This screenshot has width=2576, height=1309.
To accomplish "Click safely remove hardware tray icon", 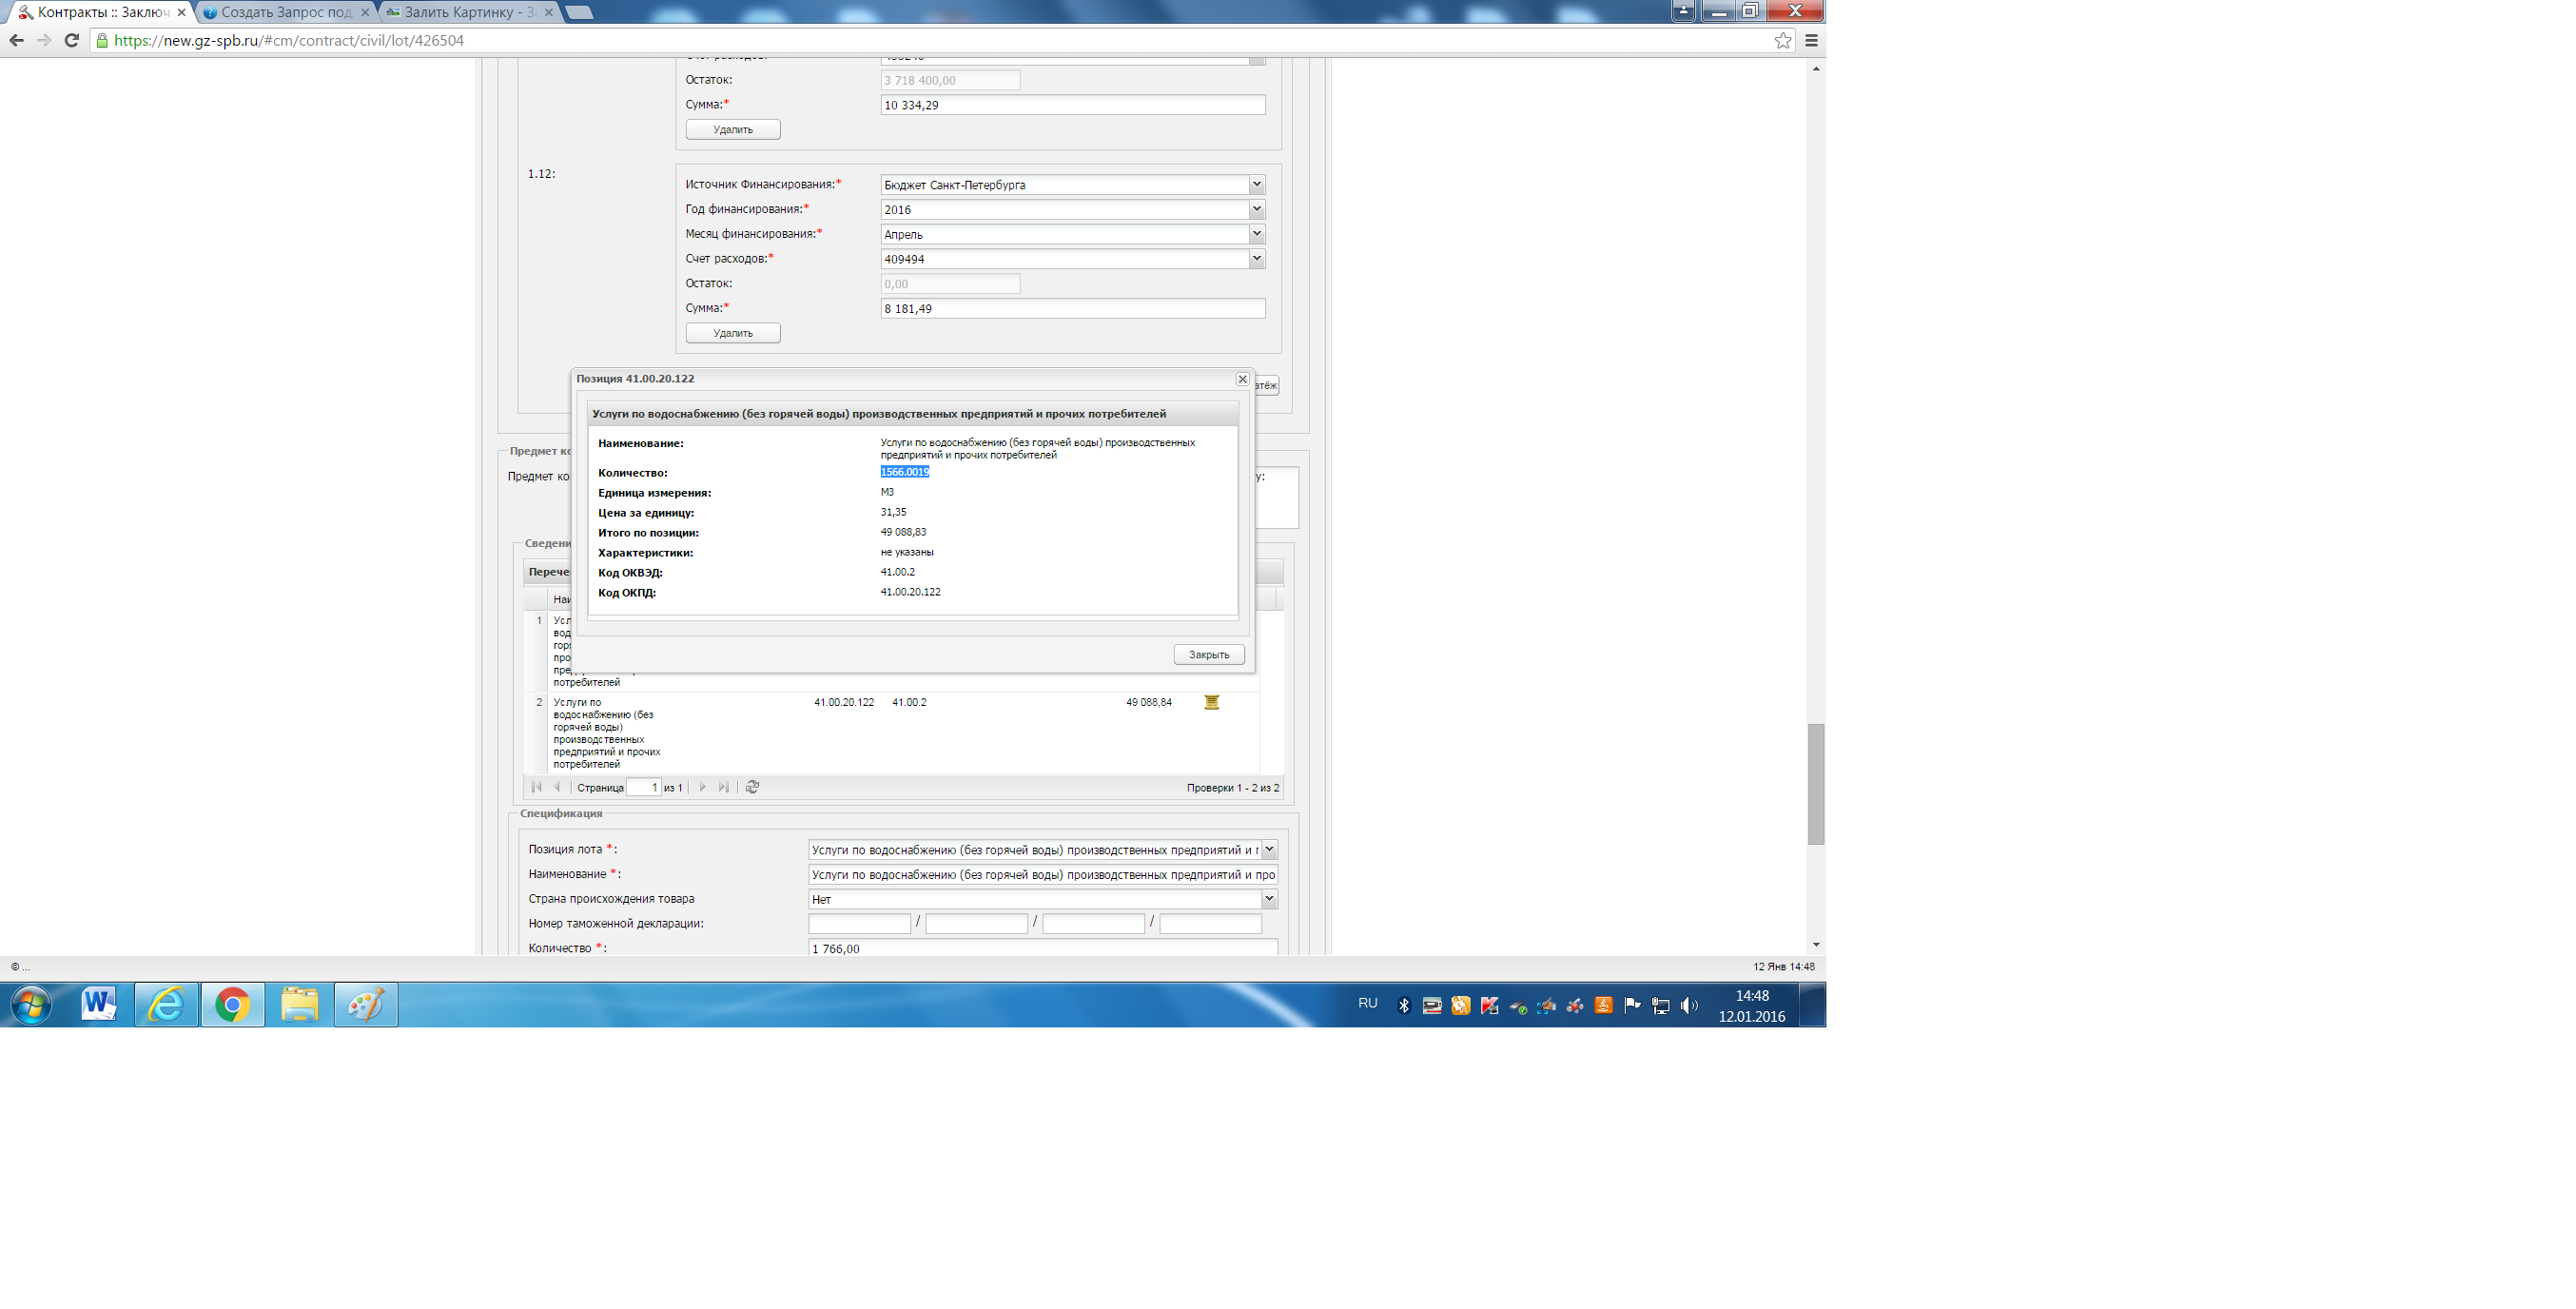I will point(1518,1006).
